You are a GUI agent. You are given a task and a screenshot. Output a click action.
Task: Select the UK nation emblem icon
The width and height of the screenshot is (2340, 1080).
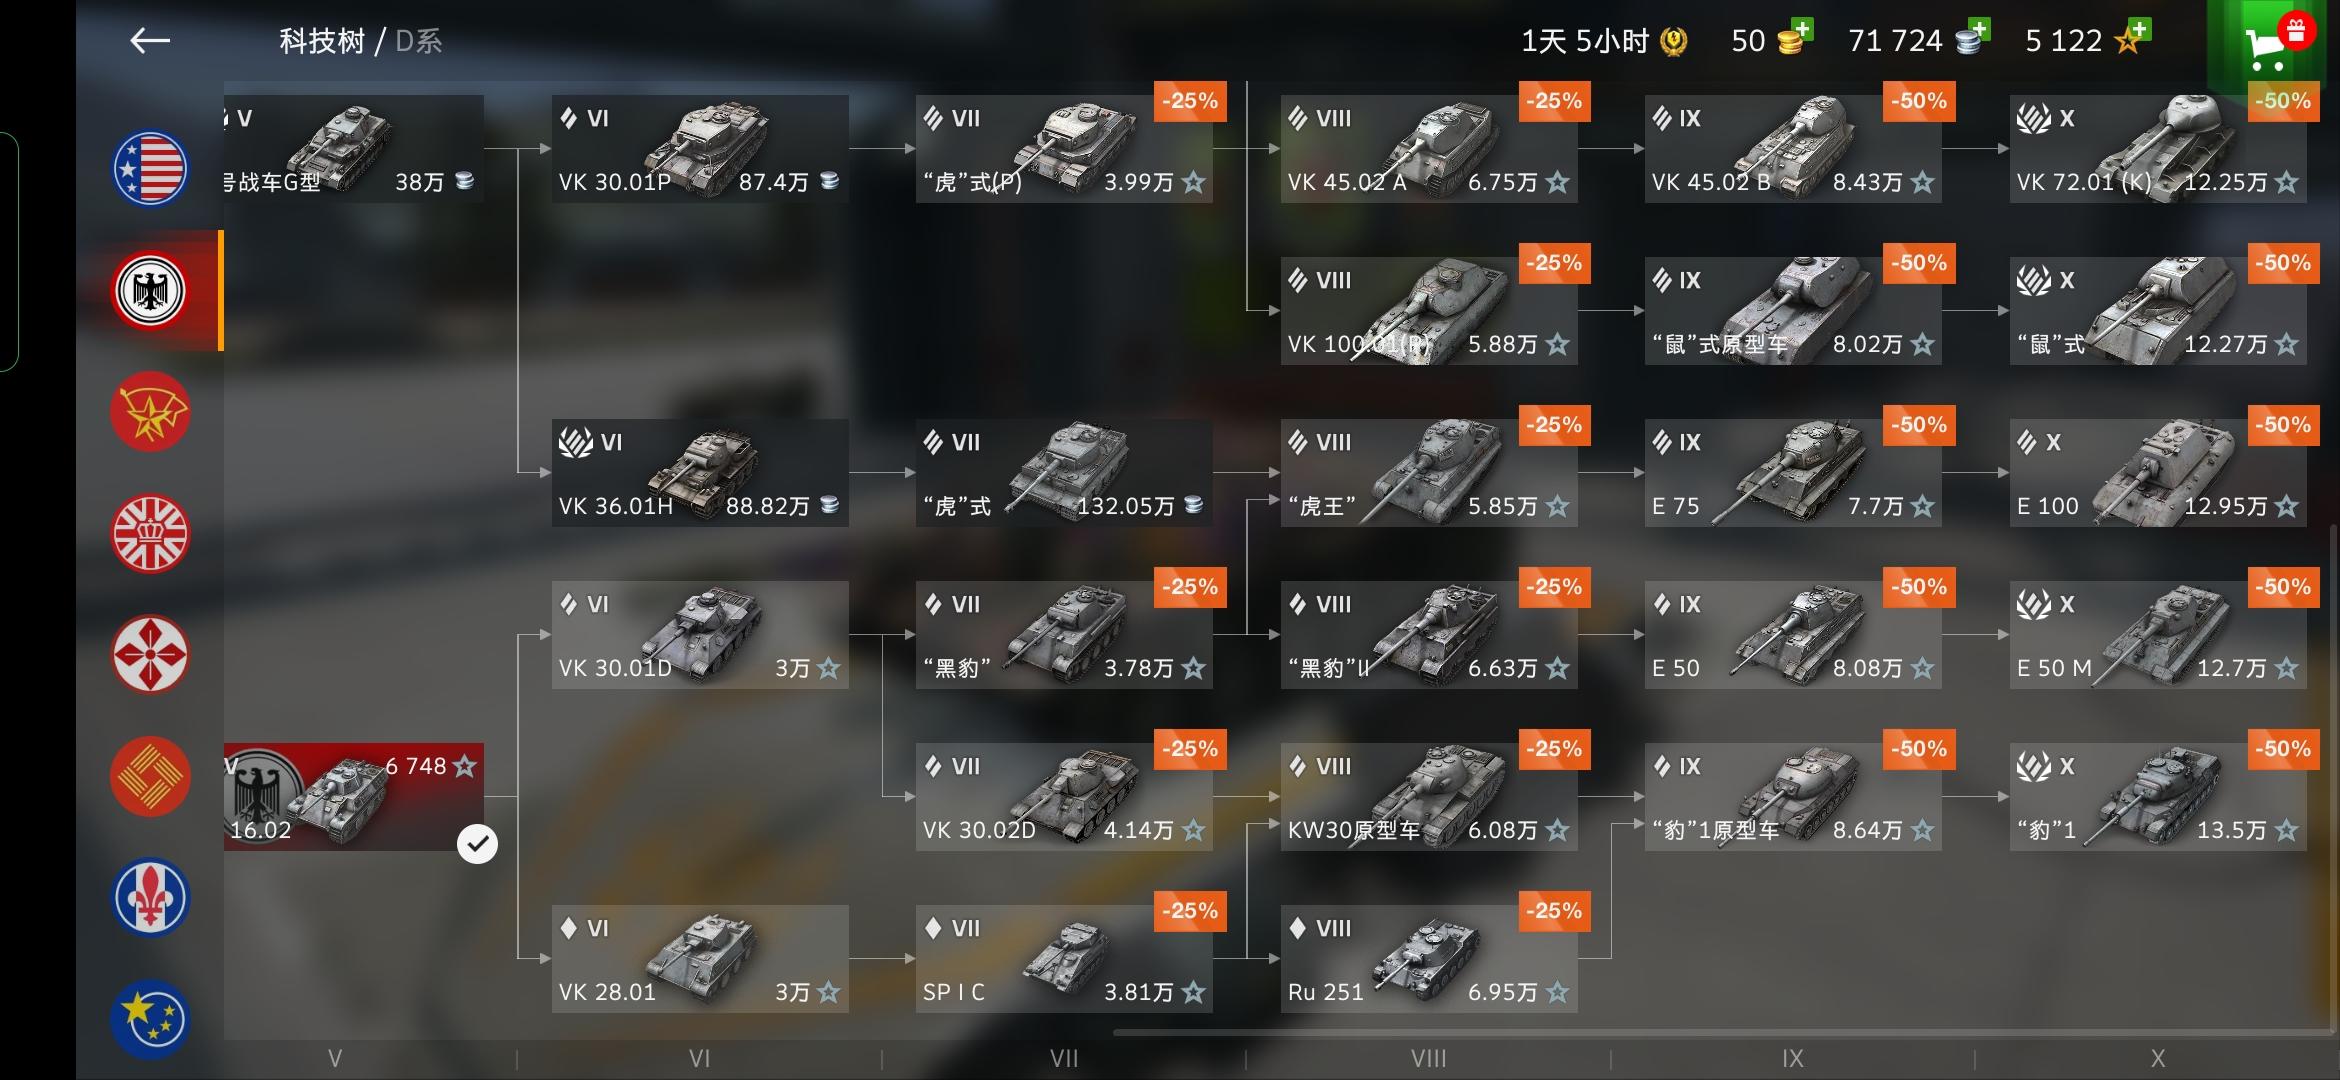[x=150, y=534]
